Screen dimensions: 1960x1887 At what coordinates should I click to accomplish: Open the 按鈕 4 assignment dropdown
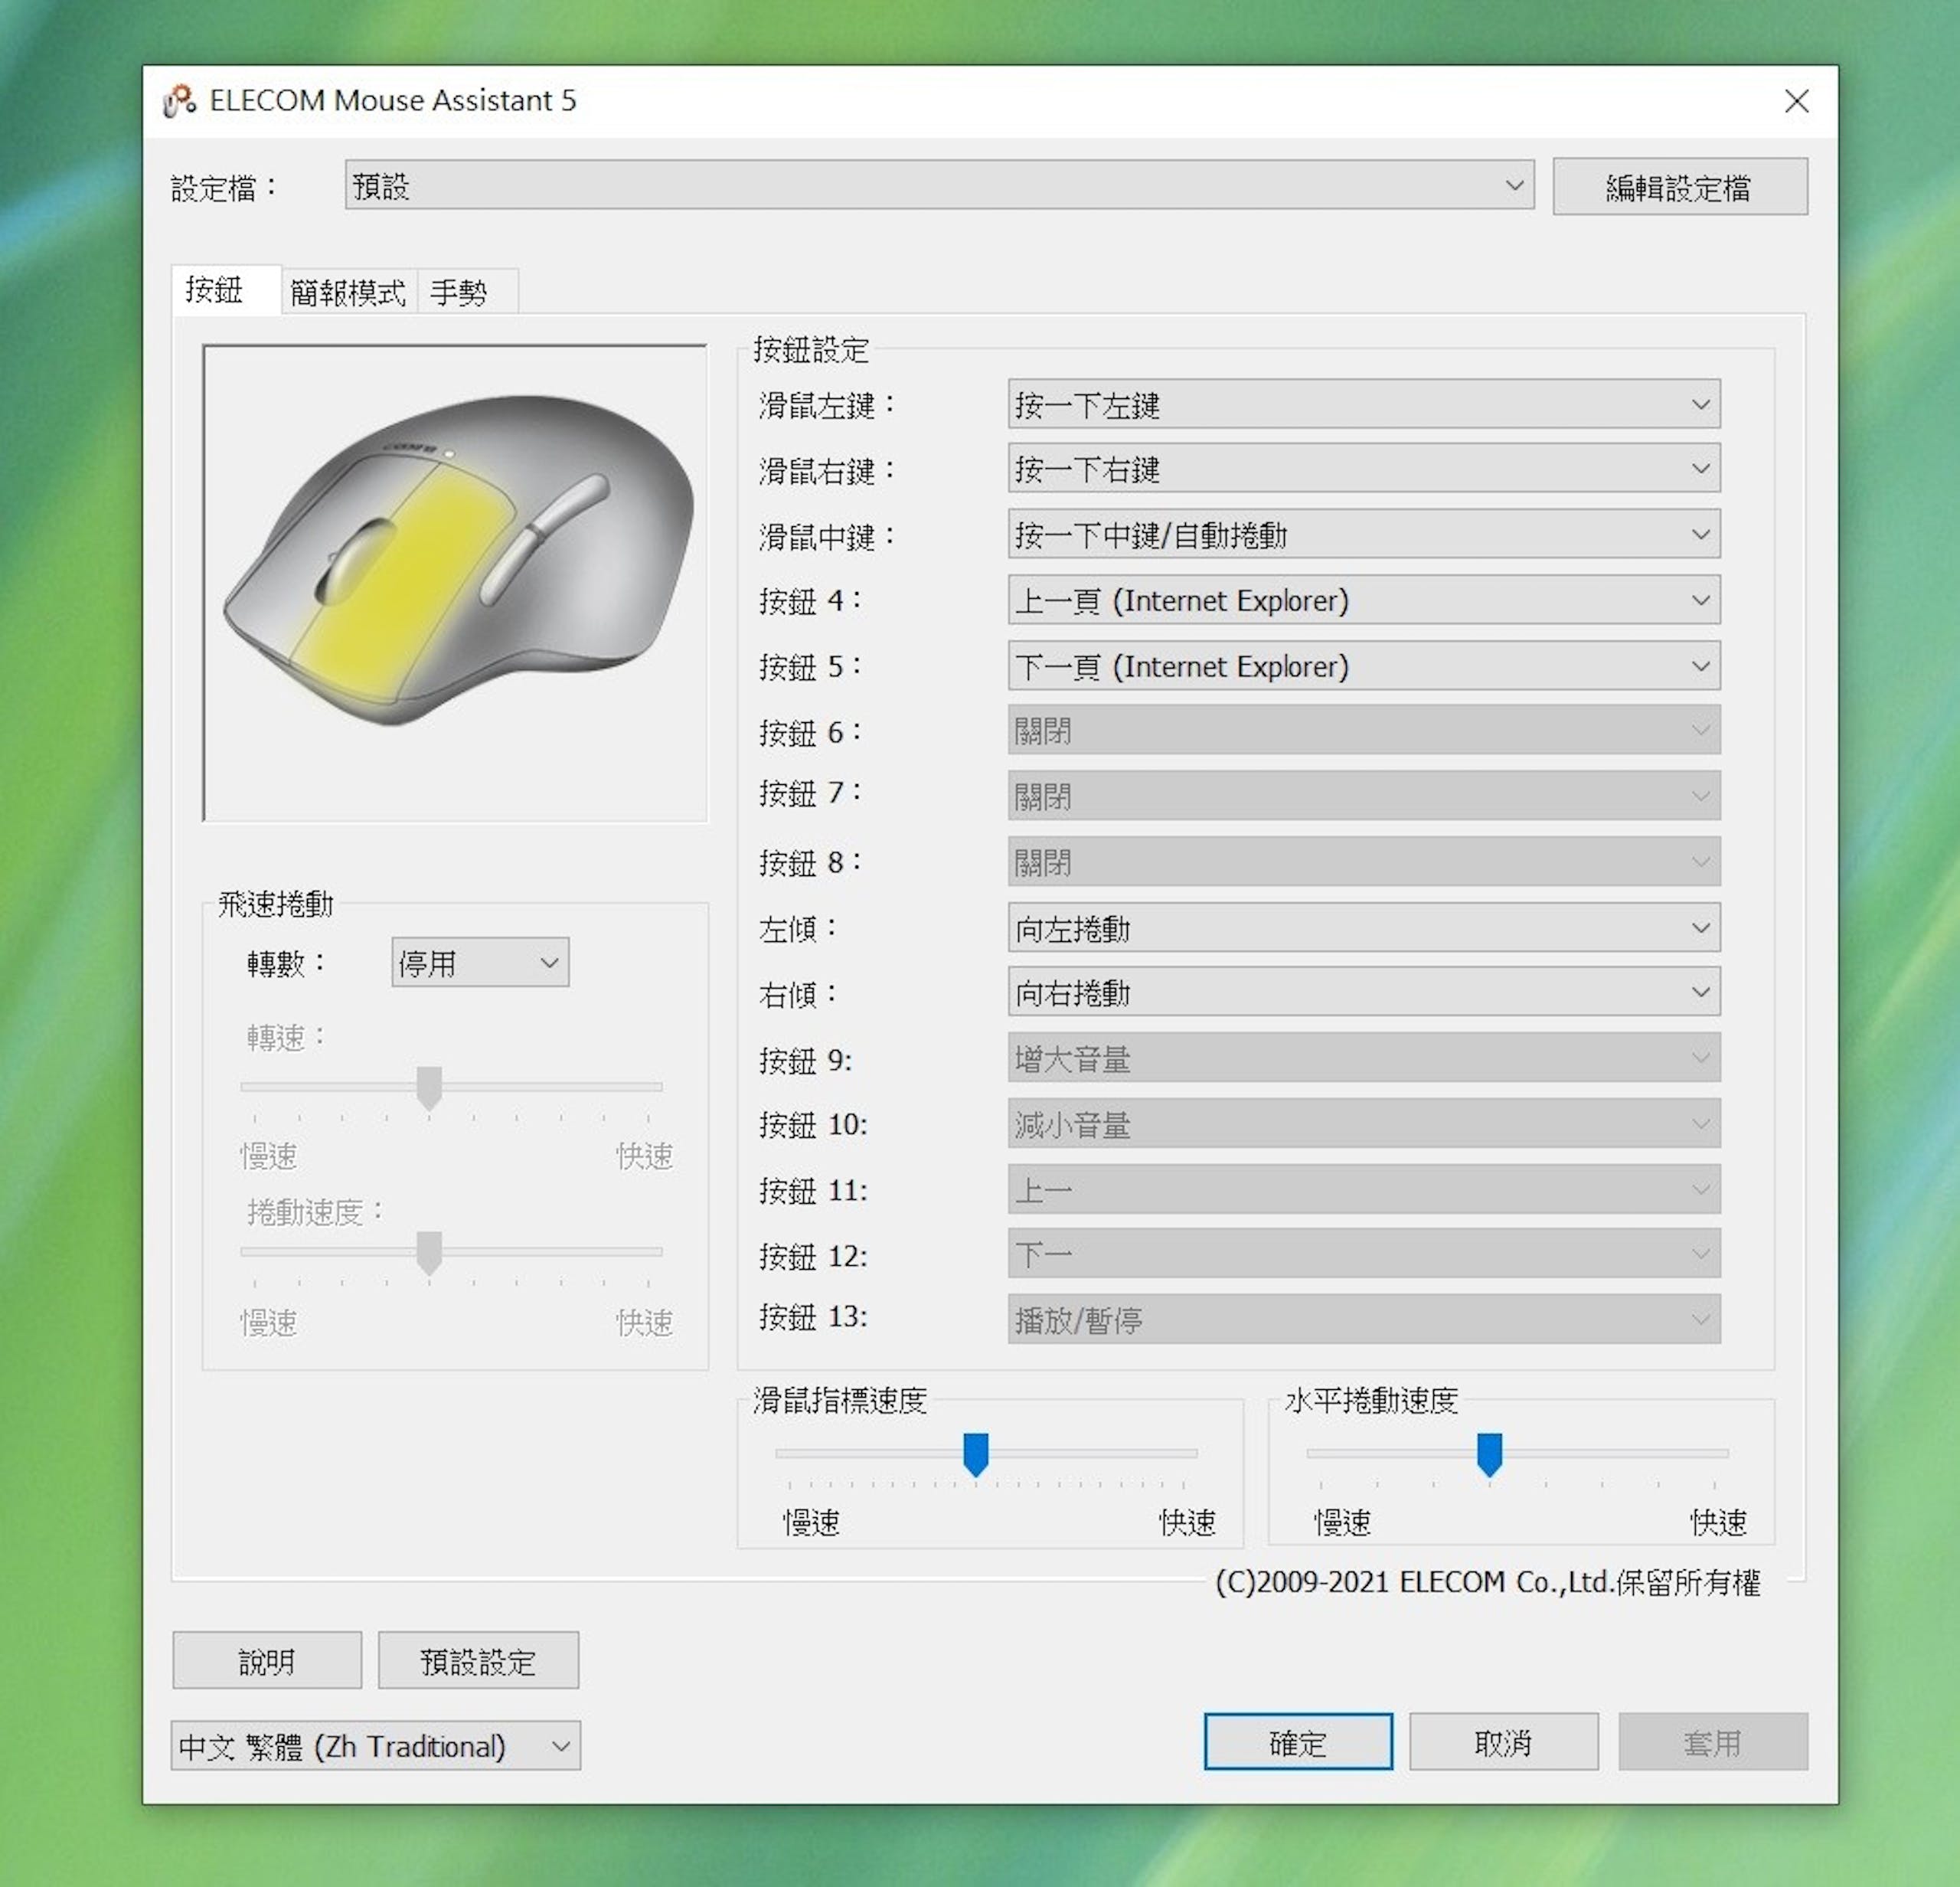coord(1363,600)
